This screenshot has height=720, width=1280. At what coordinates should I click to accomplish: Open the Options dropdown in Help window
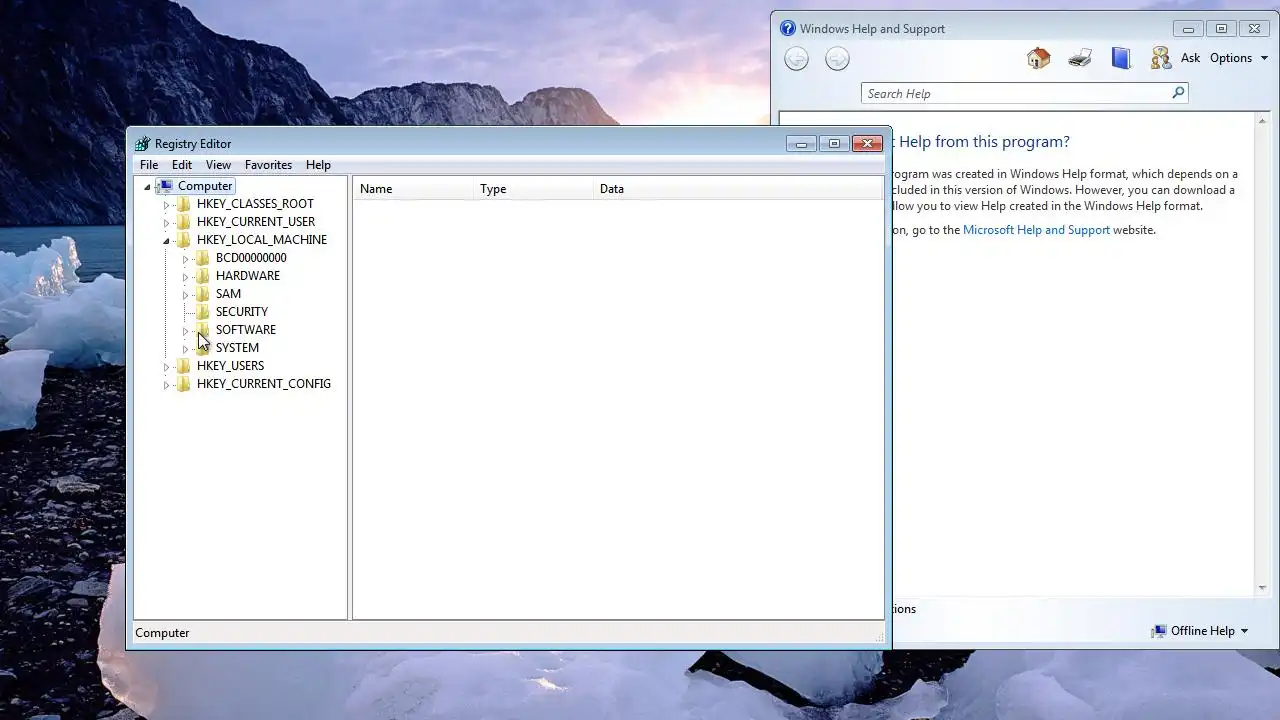coord(1239,58)
